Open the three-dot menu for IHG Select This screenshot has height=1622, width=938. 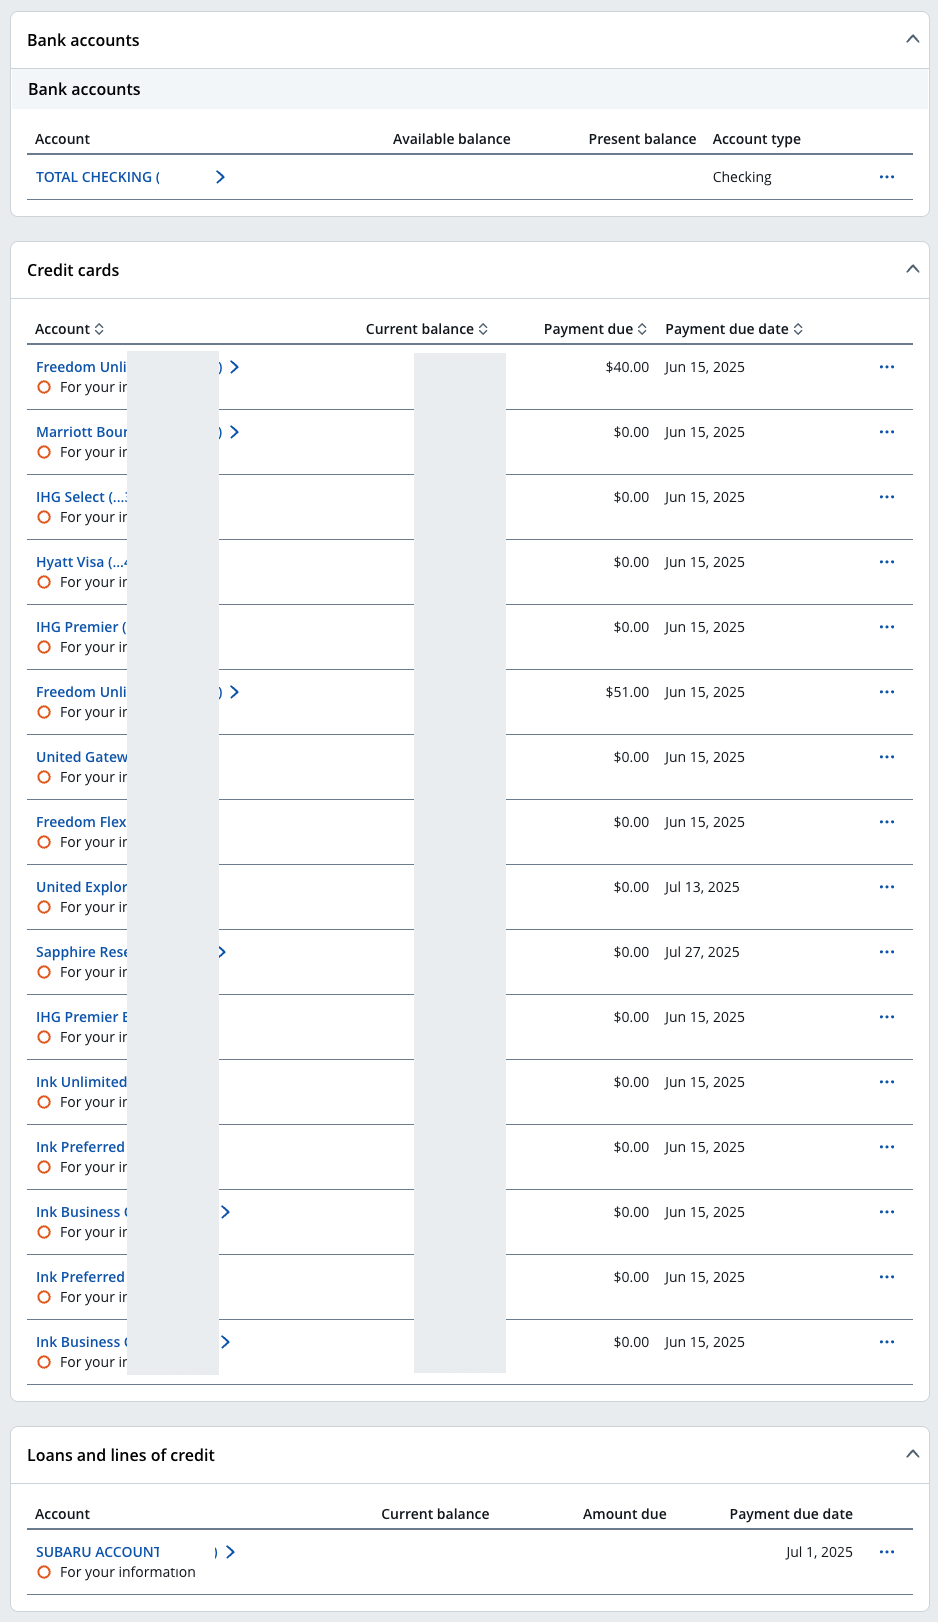[886, 497]
